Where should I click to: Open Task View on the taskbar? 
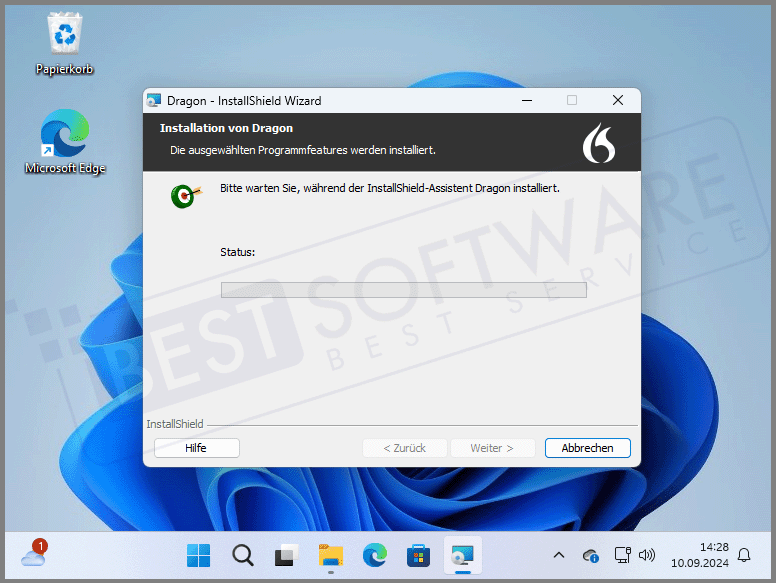pyautogui.click(x=287, y=555)
